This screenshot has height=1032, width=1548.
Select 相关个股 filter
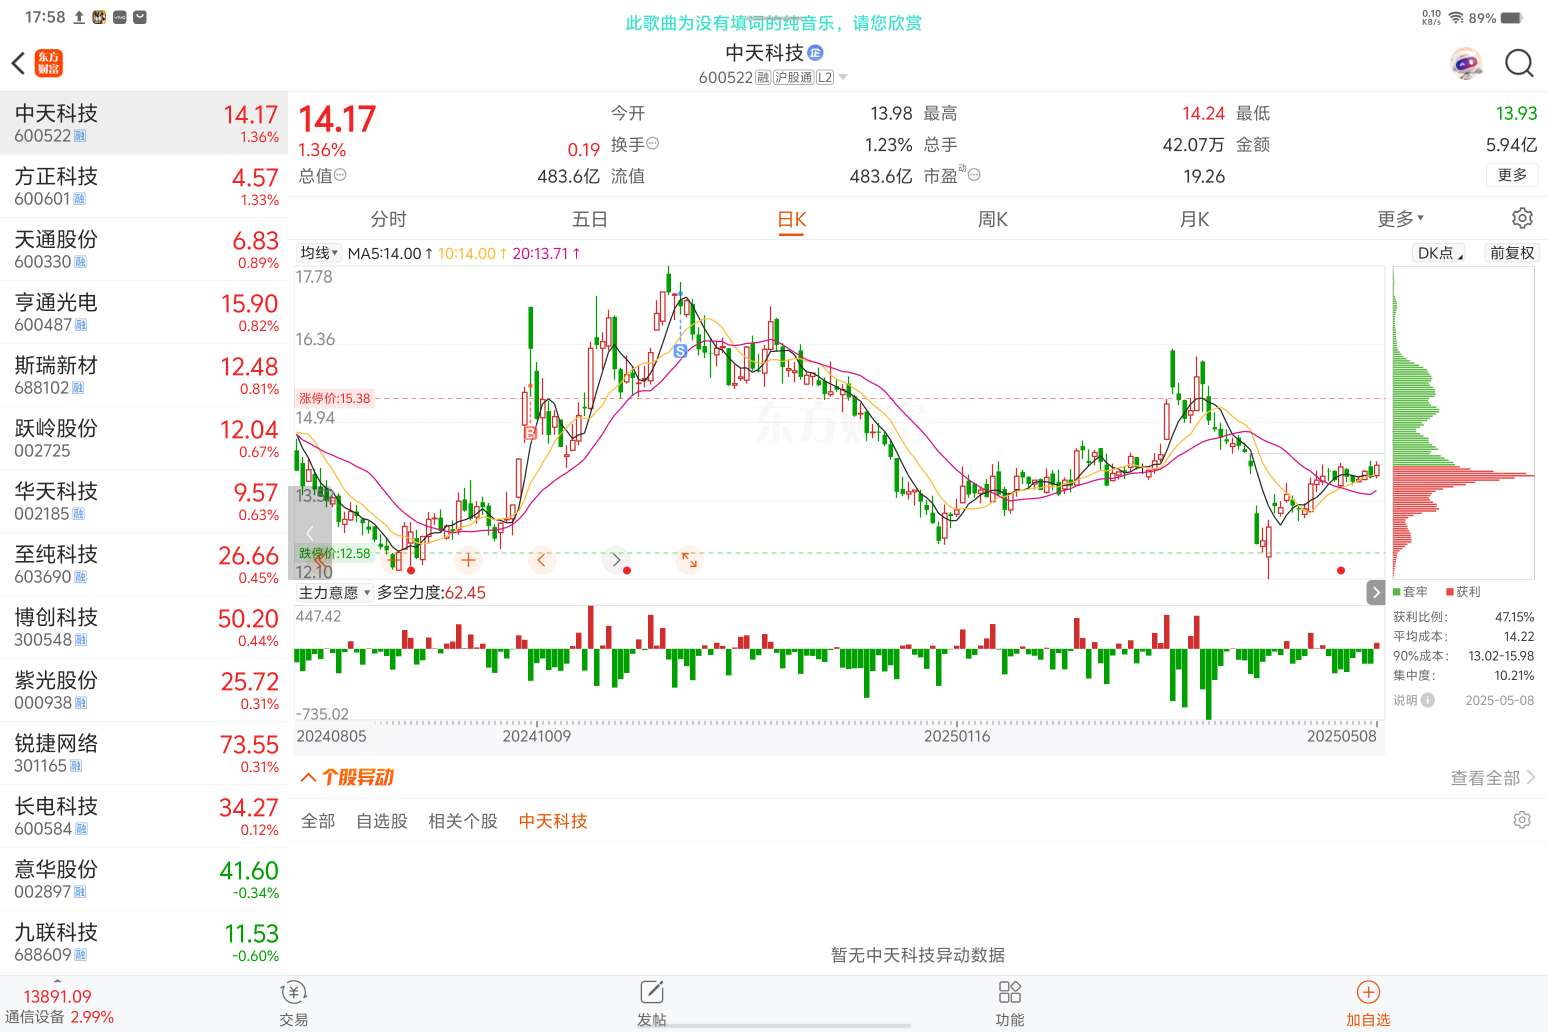[463, 821]
